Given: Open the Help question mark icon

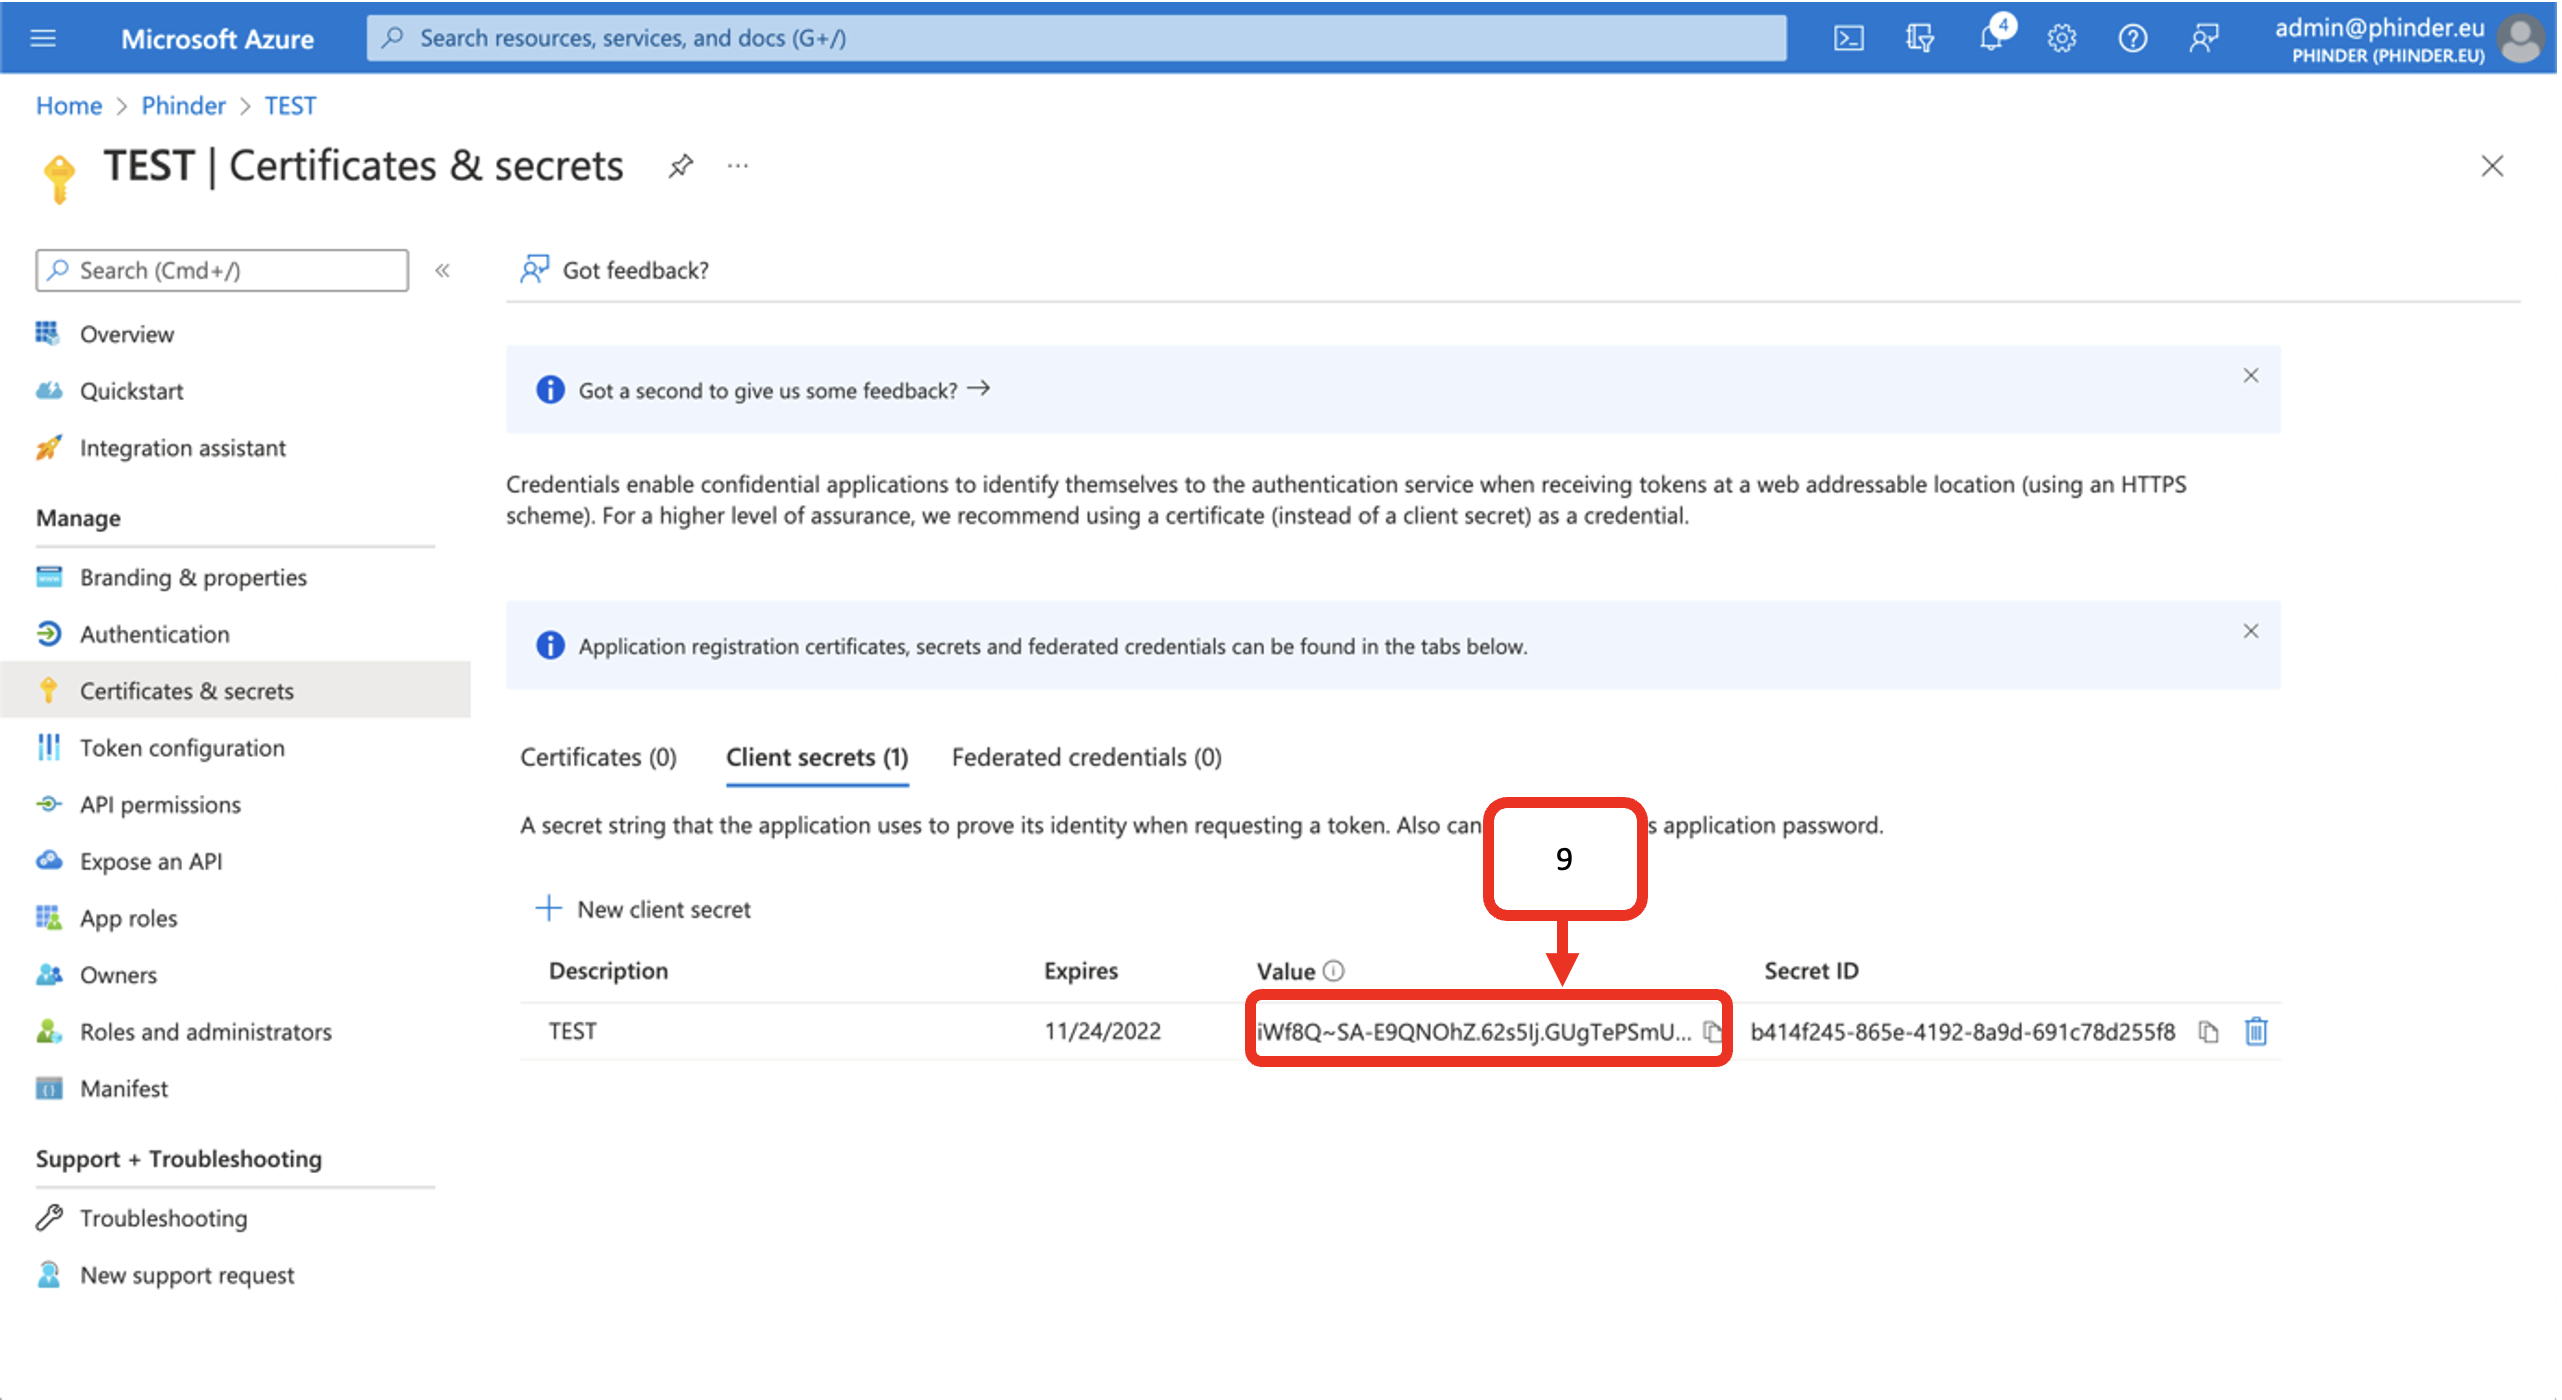Looking at the screenshot, I should tap(2132, 38).
